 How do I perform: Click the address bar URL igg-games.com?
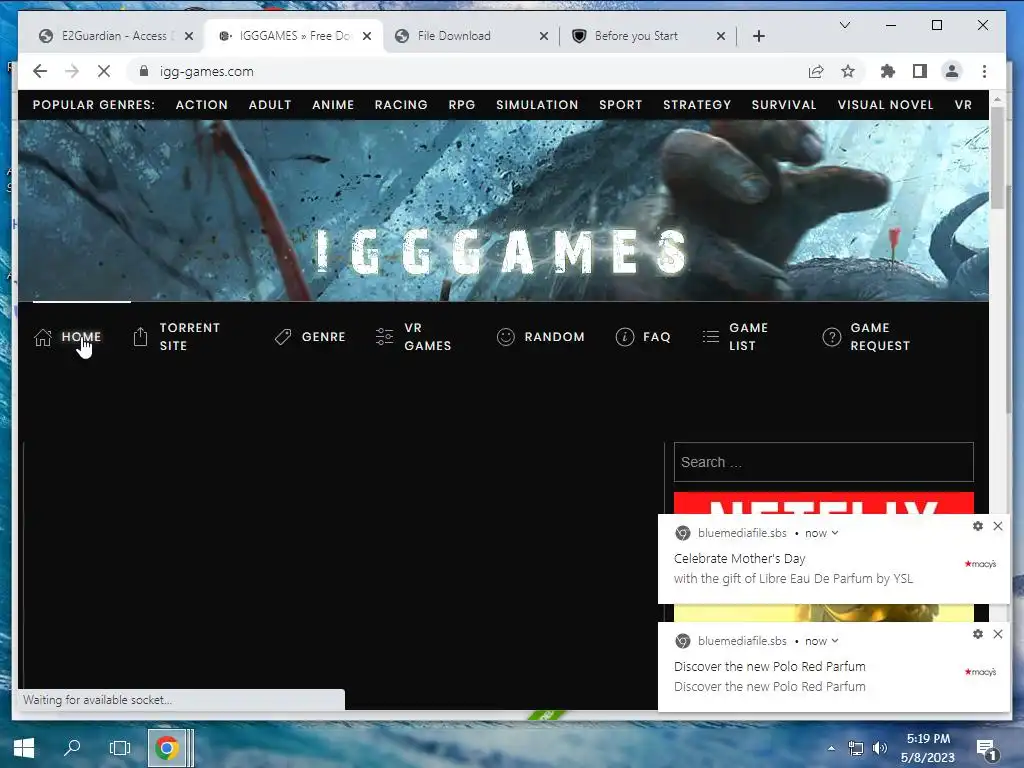pos(206,71)
